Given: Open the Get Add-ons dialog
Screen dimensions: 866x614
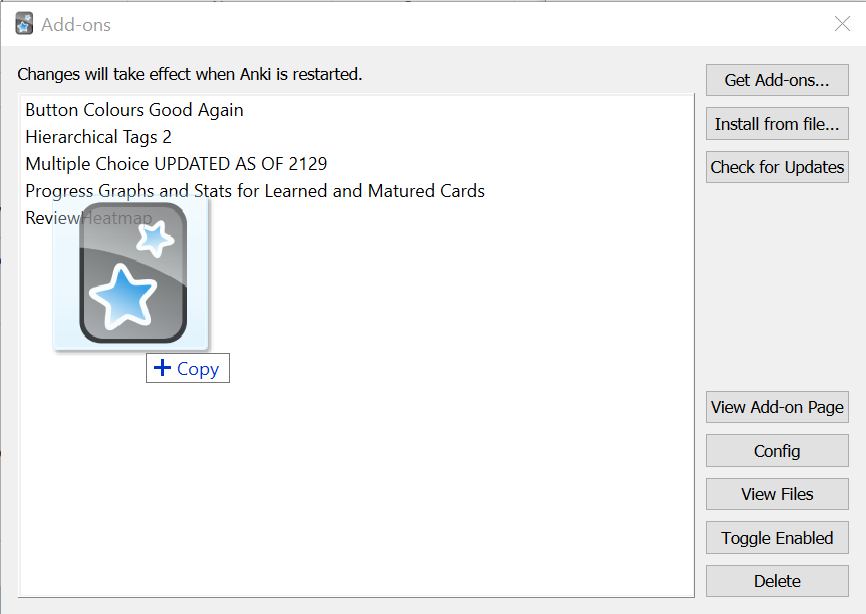Looking at the screenshot, I should 777,80.
